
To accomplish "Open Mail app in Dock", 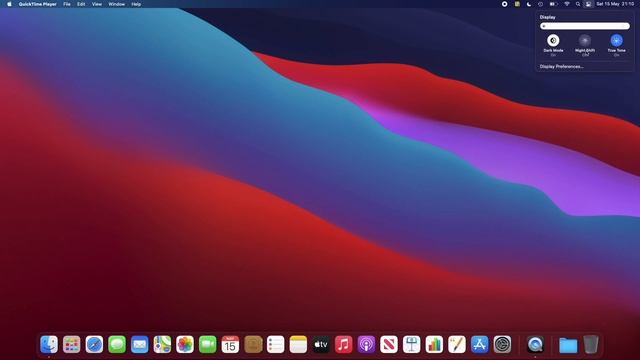I will tap(140, 344).
